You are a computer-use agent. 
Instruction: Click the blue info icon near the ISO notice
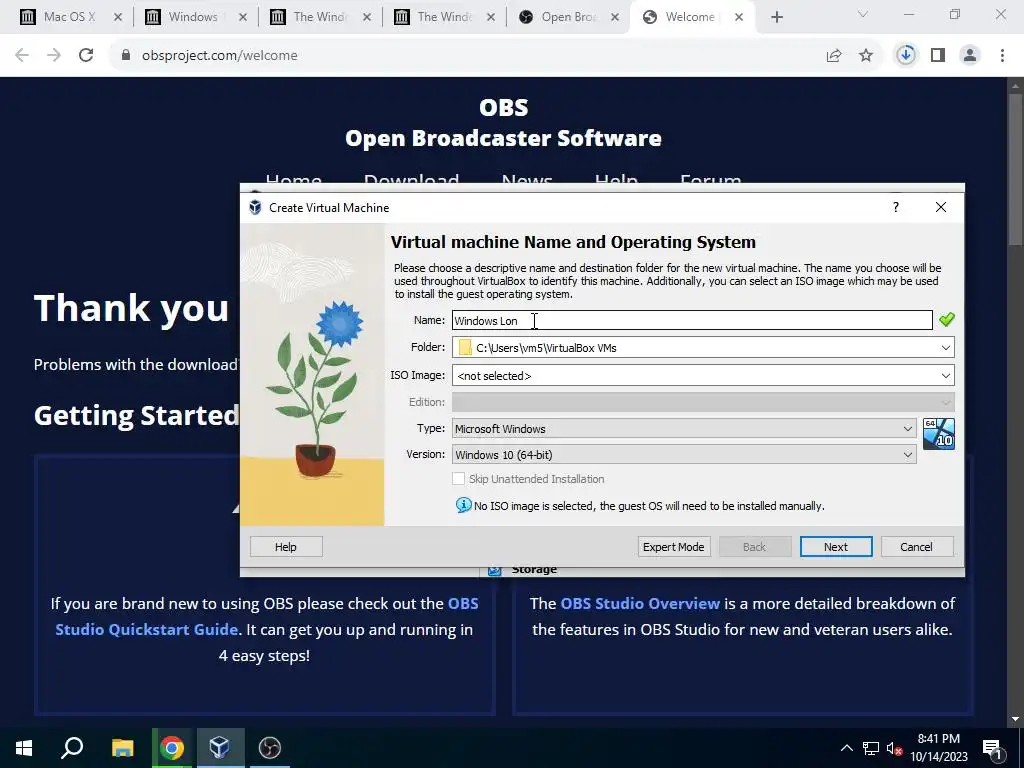(x=463, y=505)
